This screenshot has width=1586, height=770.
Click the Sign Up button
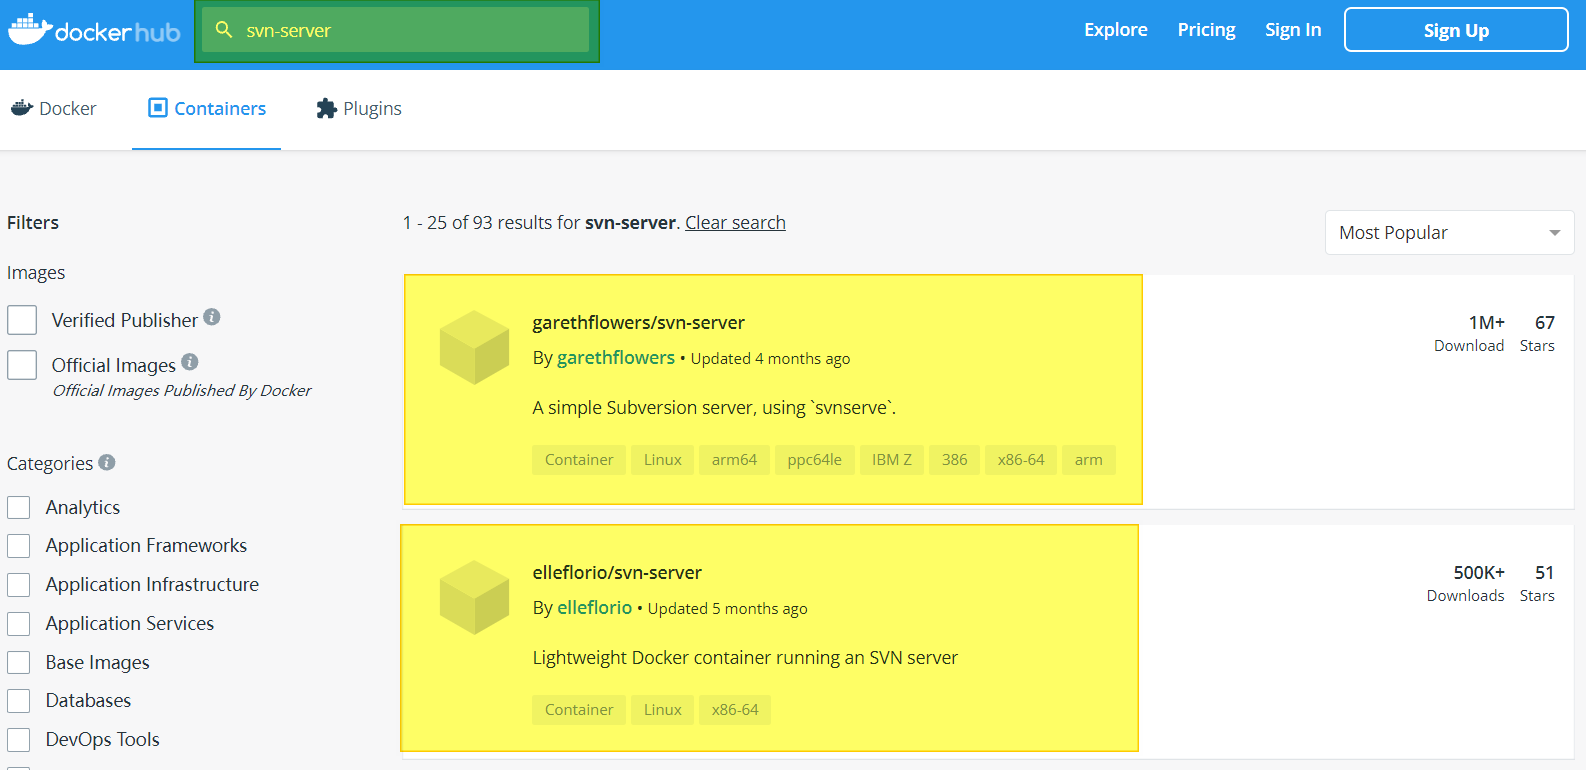pos(1456,30)
